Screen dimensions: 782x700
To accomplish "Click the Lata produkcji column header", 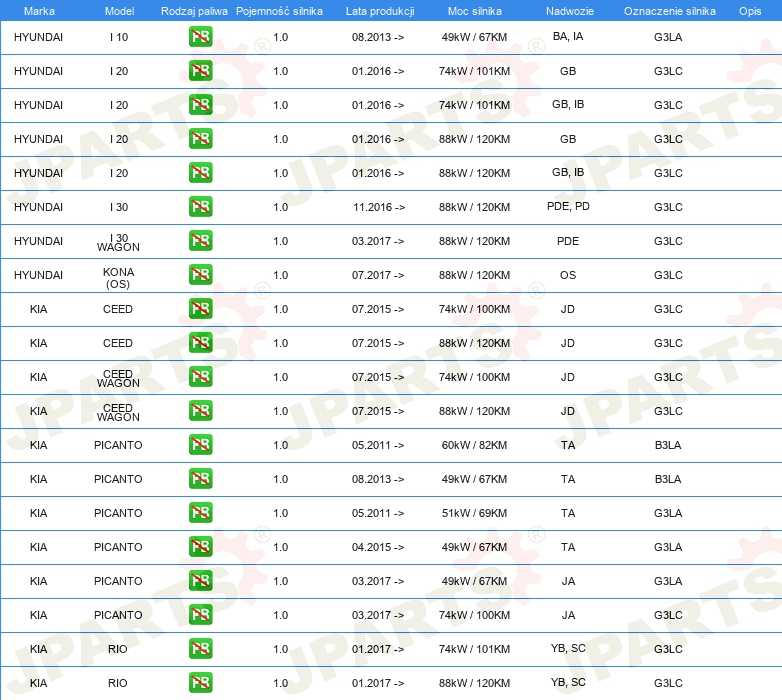I will tap(380, 11).
